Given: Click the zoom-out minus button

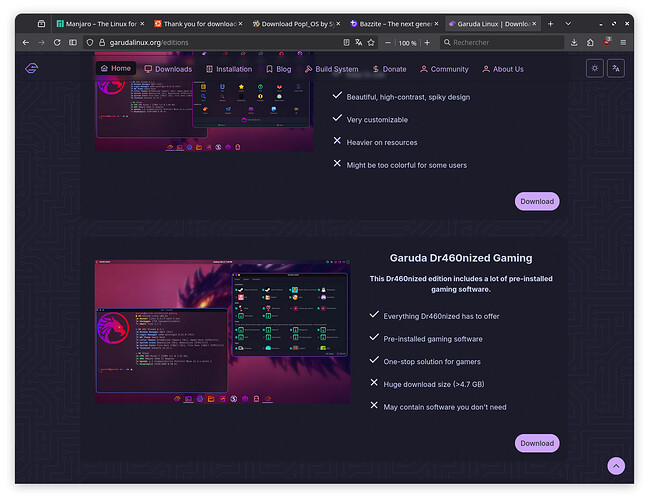Looking at the screenshot, I should pos(387,42).
